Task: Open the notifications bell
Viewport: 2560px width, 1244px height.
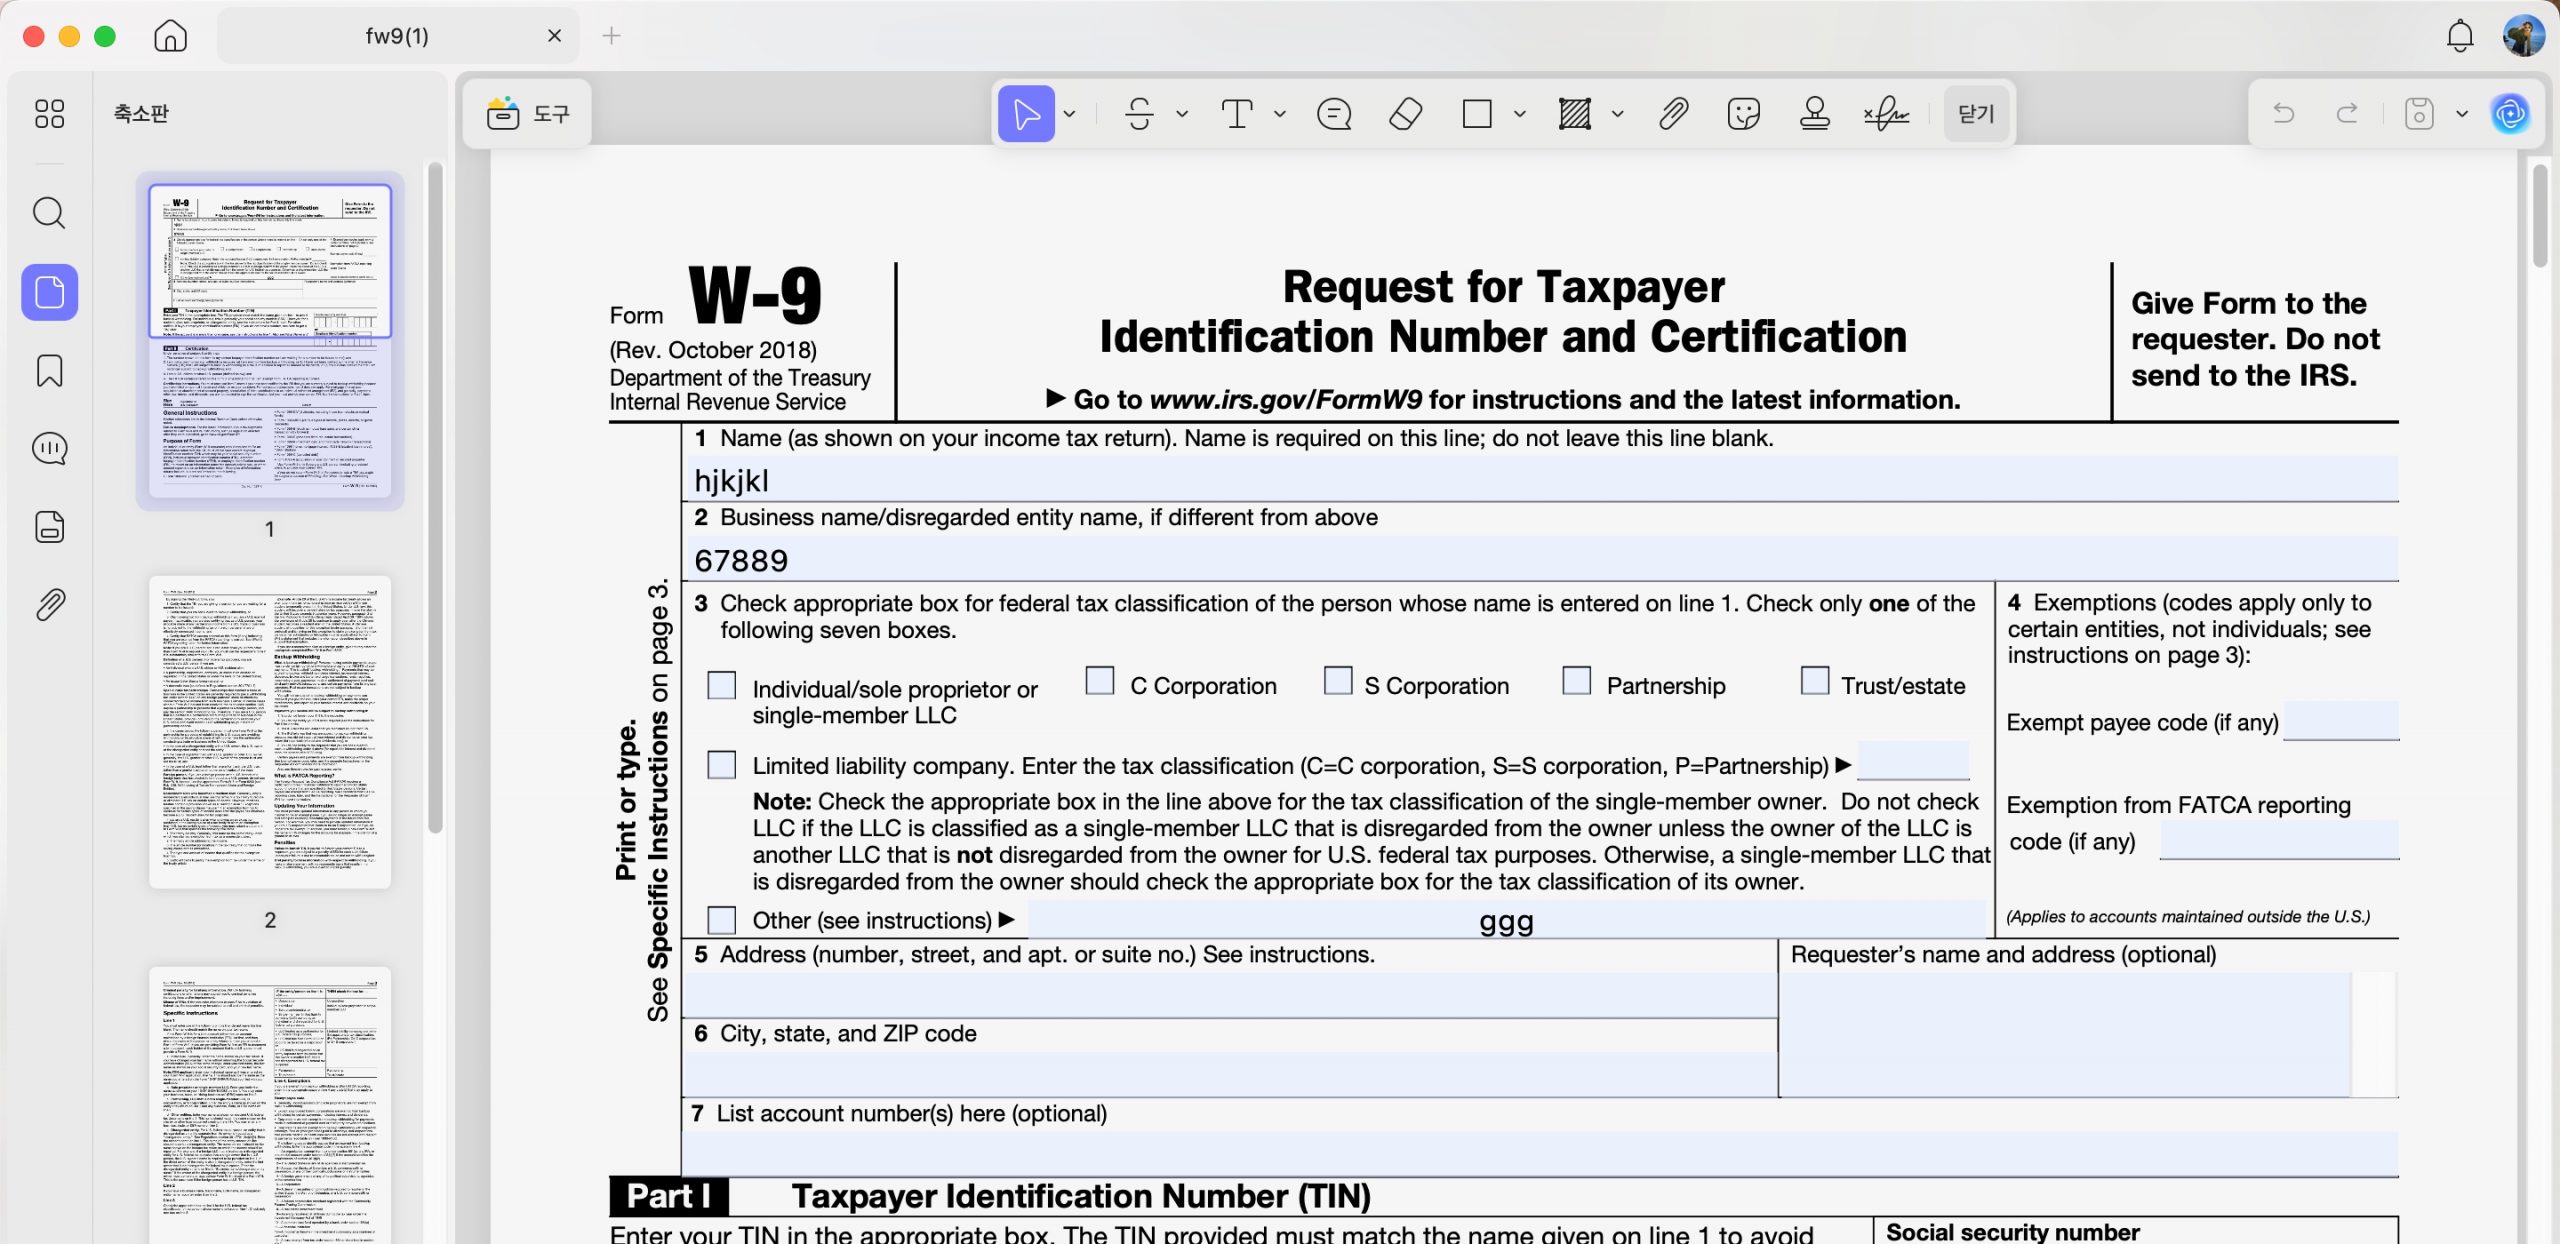Action: (2459, 36)
